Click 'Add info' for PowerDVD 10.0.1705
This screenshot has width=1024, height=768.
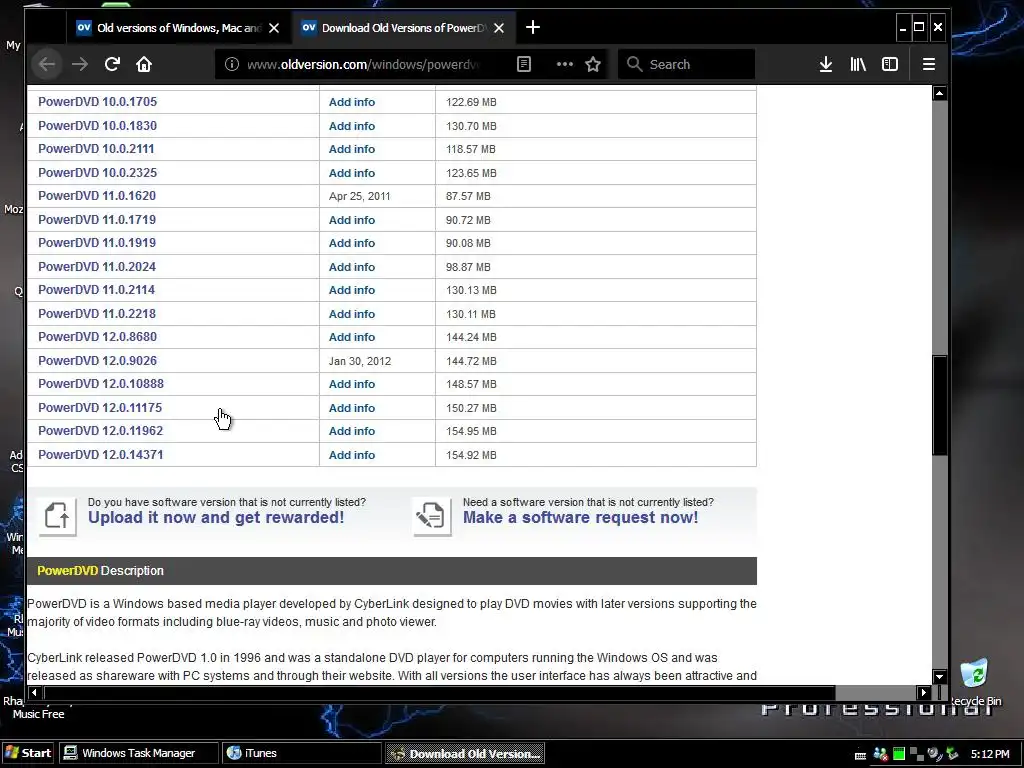point(352,102)
